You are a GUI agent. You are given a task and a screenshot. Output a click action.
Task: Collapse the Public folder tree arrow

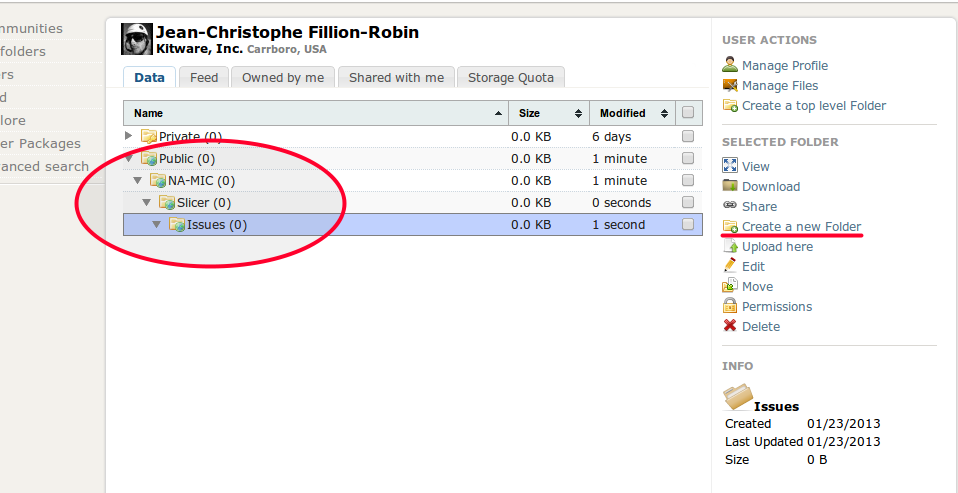(128, 158)
